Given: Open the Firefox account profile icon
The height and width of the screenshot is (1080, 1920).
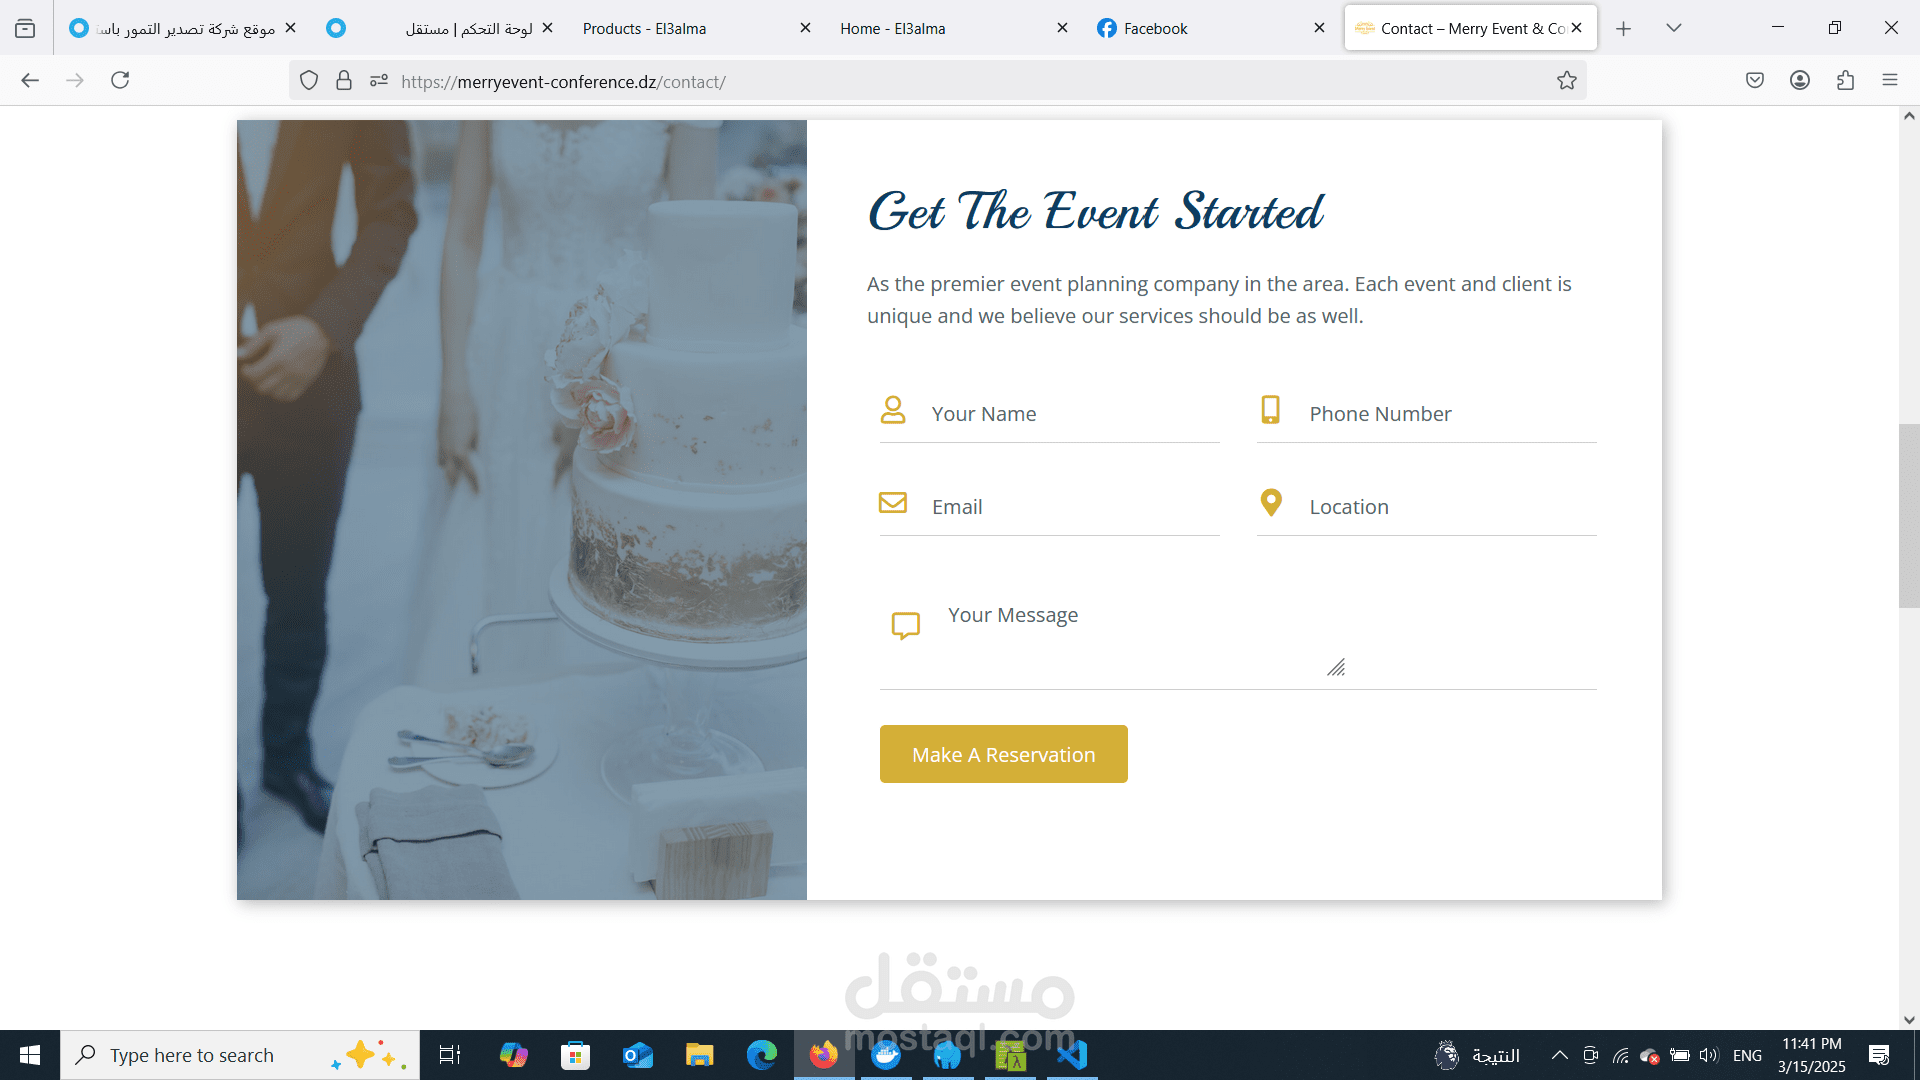Looking at the screenshot, I should click(x=1800, y=80).
